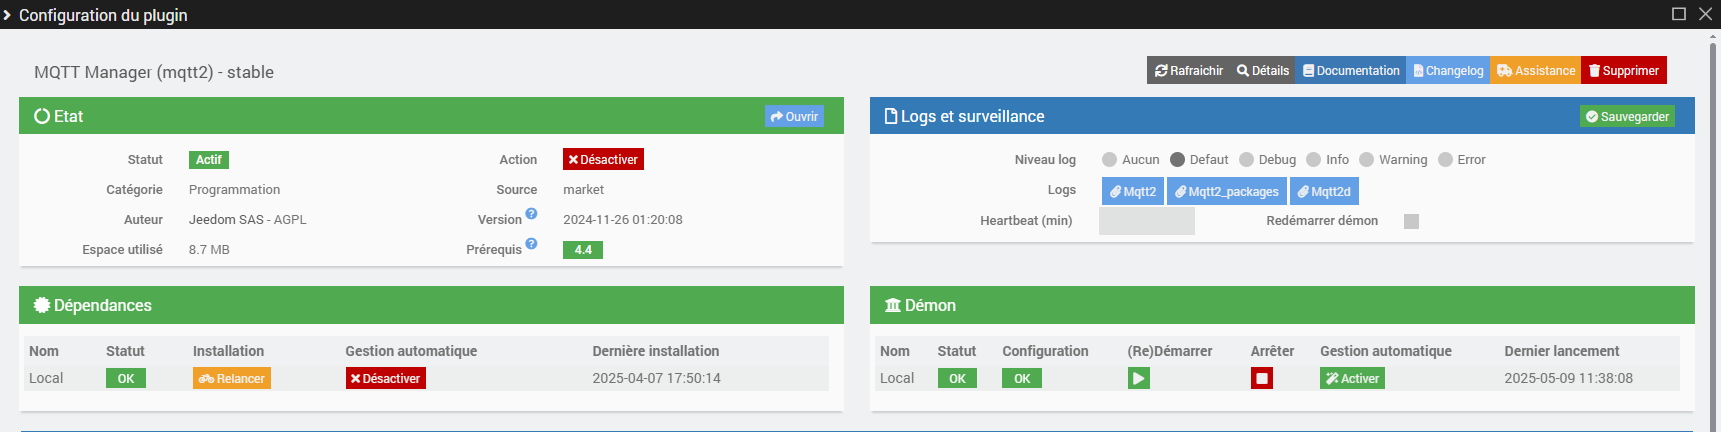Delete the plugin with the Supprimer trash button

click(x=1624, y=70)
